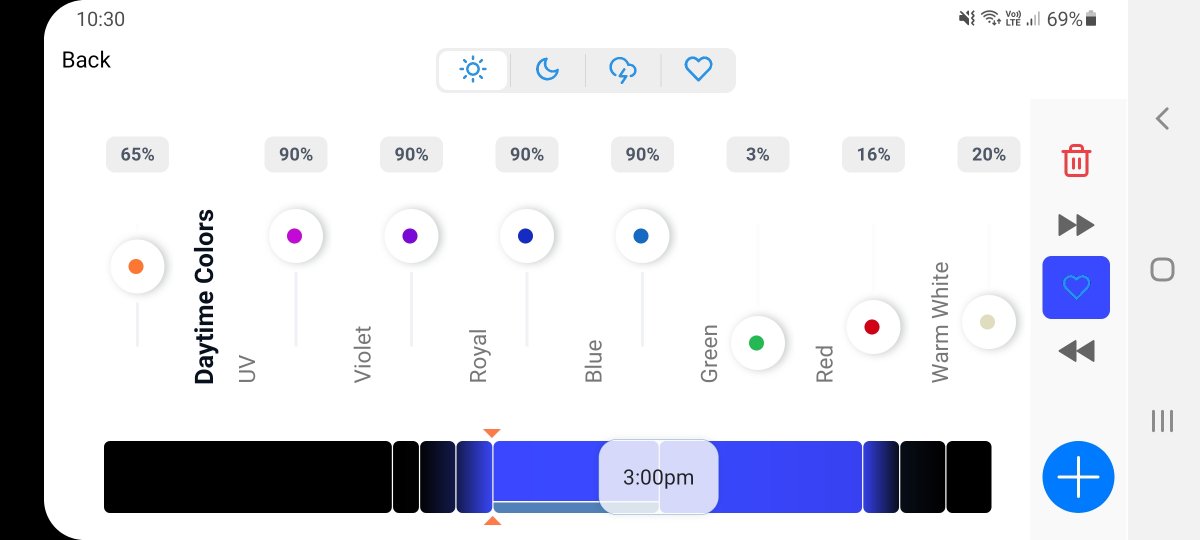Open the storm cloud lightning tab
1200x540 pixels.
pos(623,70)
